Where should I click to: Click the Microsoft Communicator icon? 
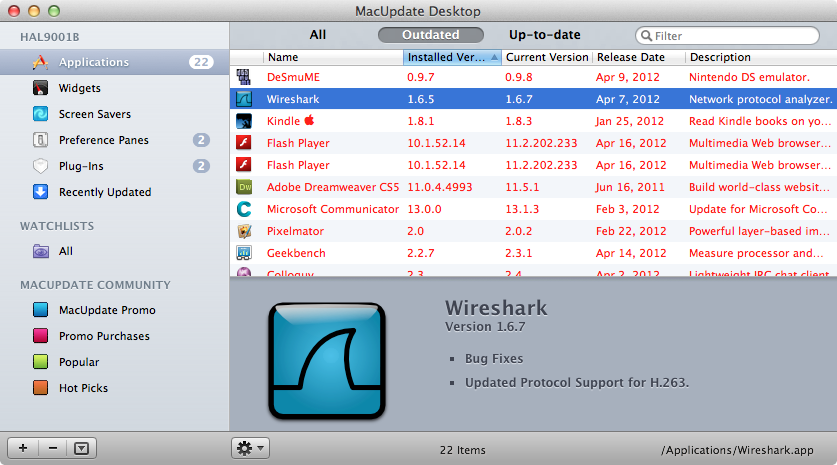244,209
